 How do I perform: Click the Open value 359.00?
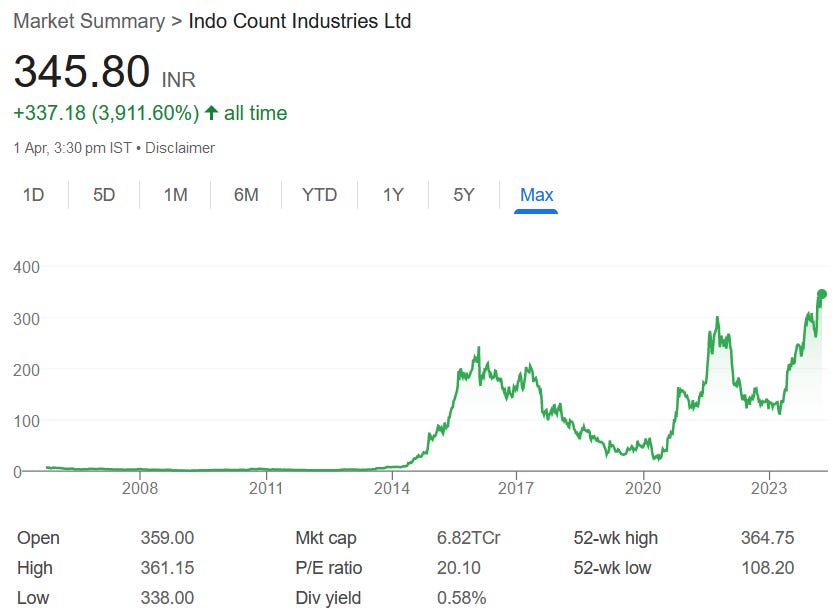tap(167, 538)
